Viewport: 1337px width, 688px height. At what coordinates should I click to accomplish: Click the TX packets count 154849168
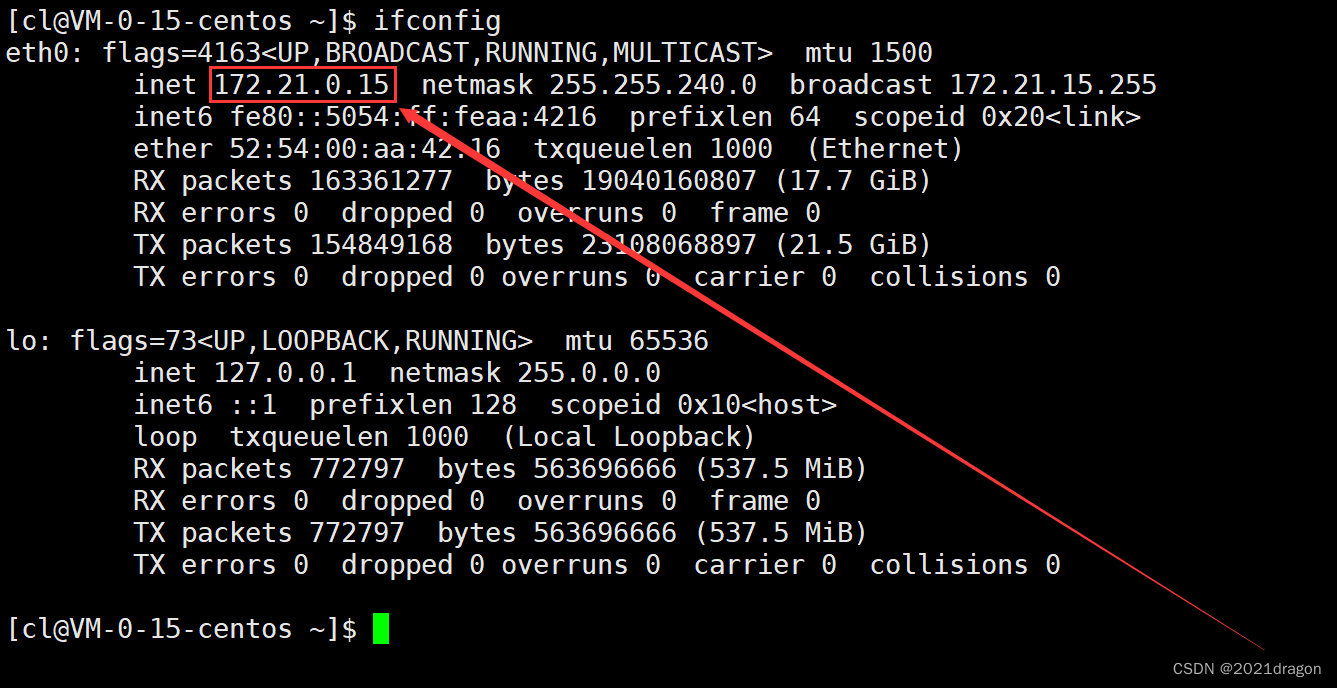(x=381, y=245)
